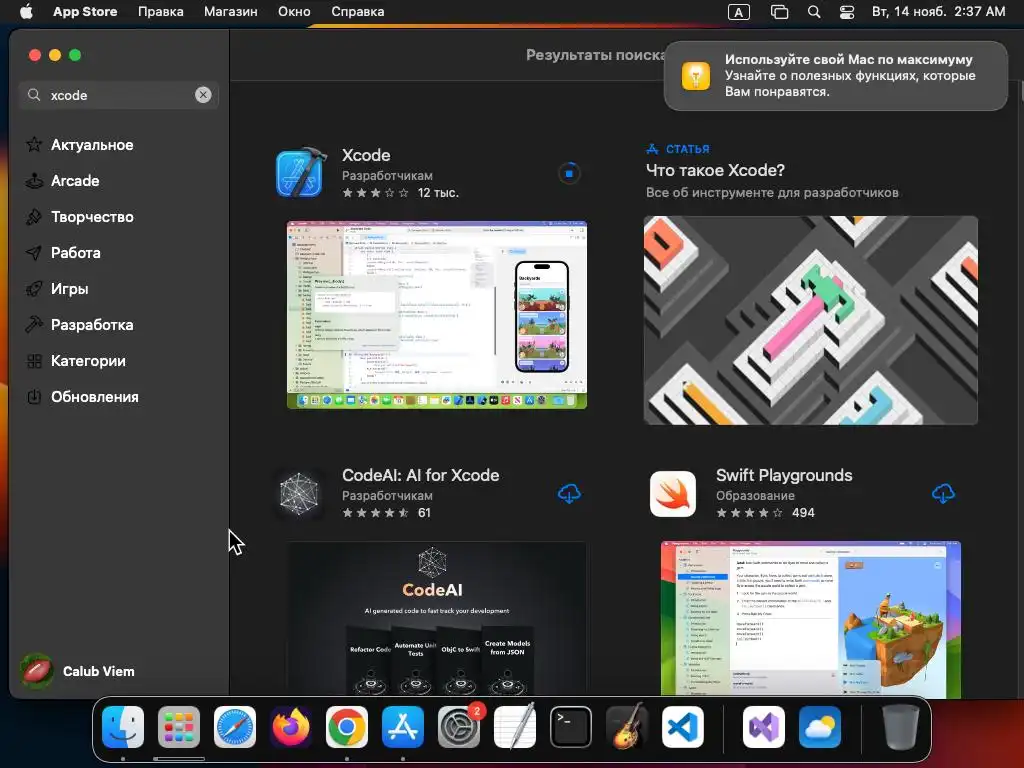Open the Магазин menu
1024x768 pixels.
[231, 12]
